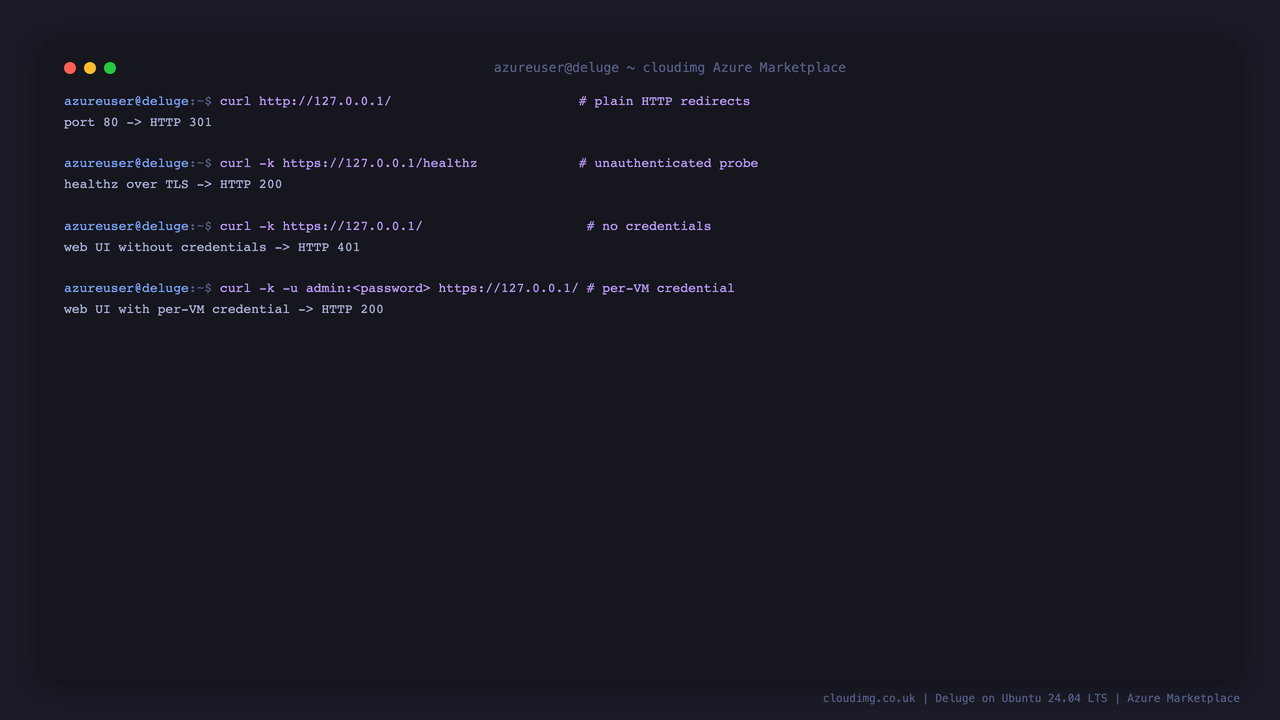Click the comment '# no credentials'
Screen dimensions: 1280x720
[x=649, y=226]
